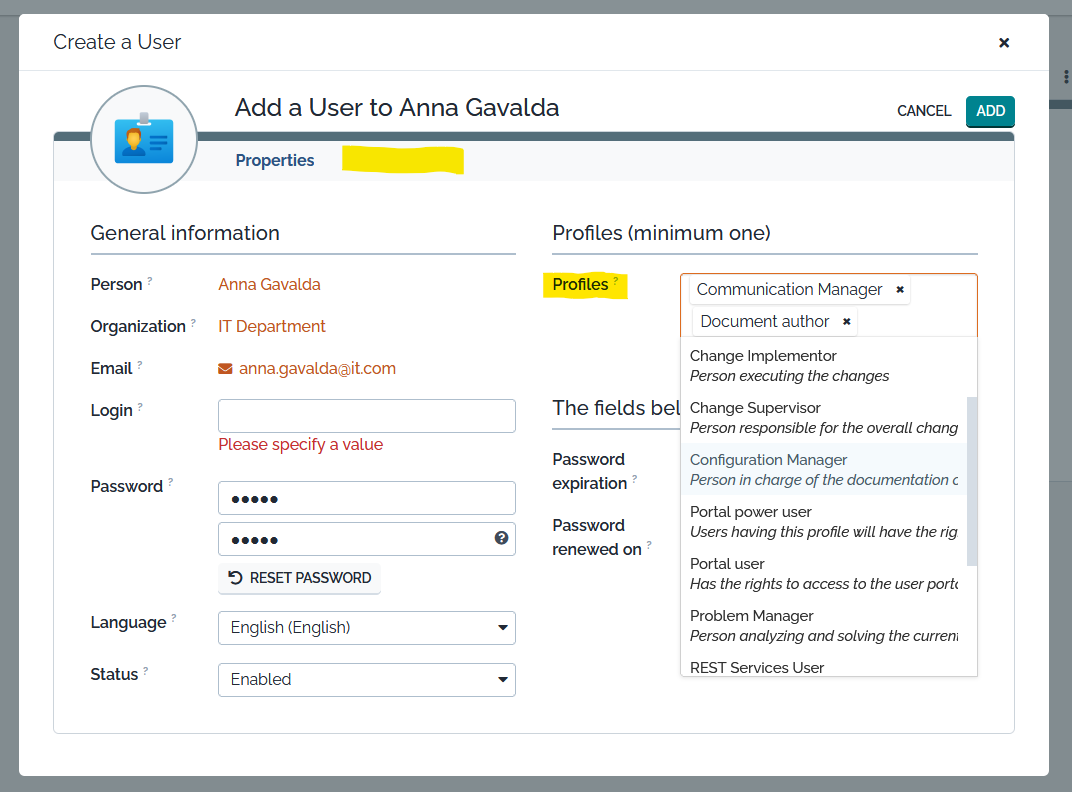Remove the Communication Manager profile tag
The height and width of the screenshot is (792, 1072).
pos(900,290)
